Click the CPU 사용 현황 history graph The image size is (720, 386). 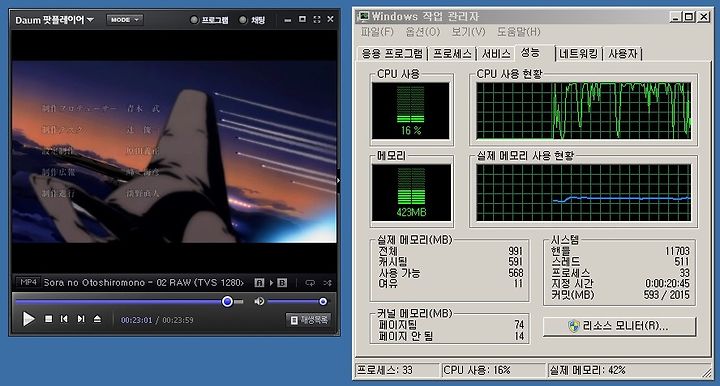pyautogui.click(x=583, y=111)
